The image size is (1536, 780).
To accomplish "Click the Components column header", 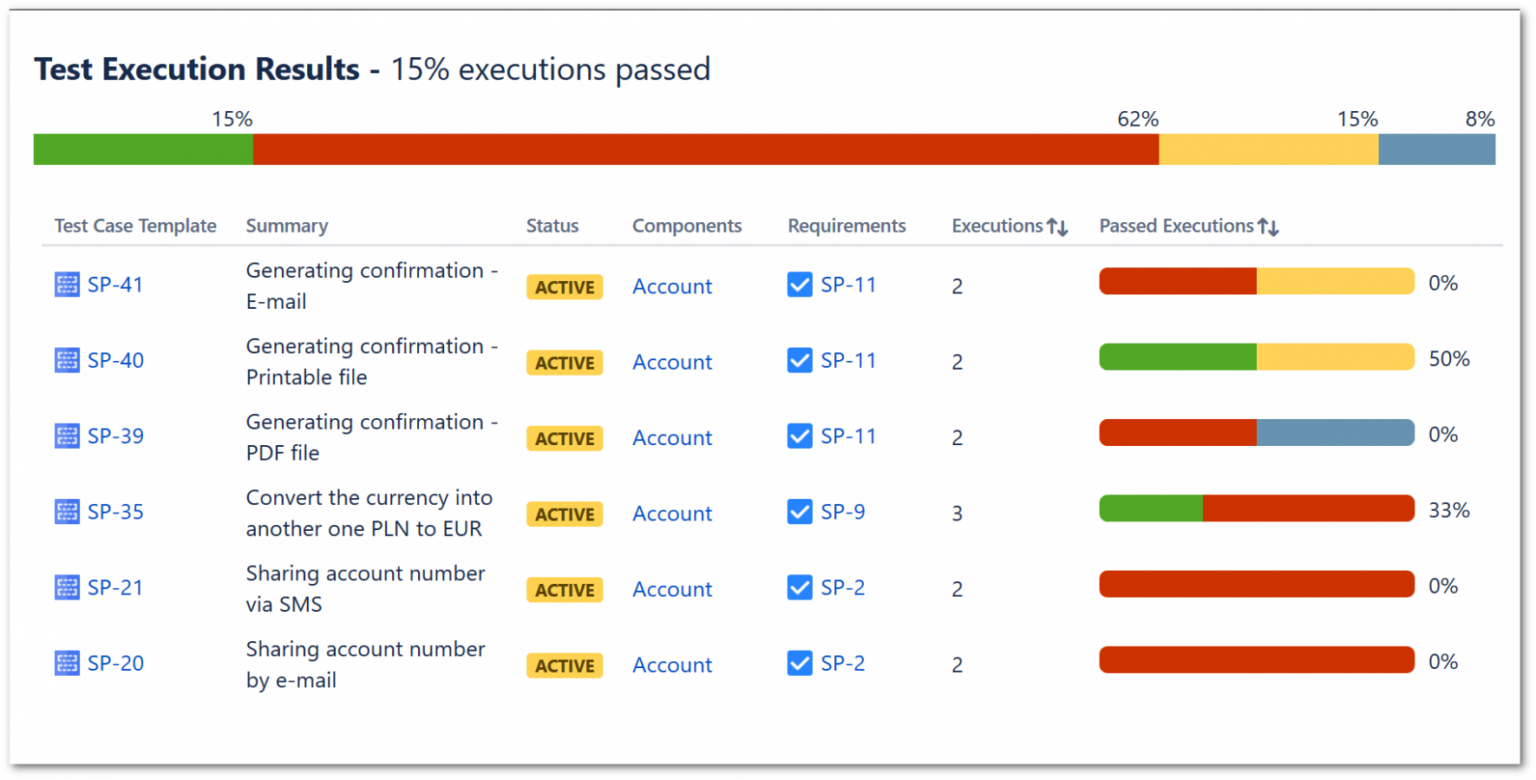I will point(687,226).
